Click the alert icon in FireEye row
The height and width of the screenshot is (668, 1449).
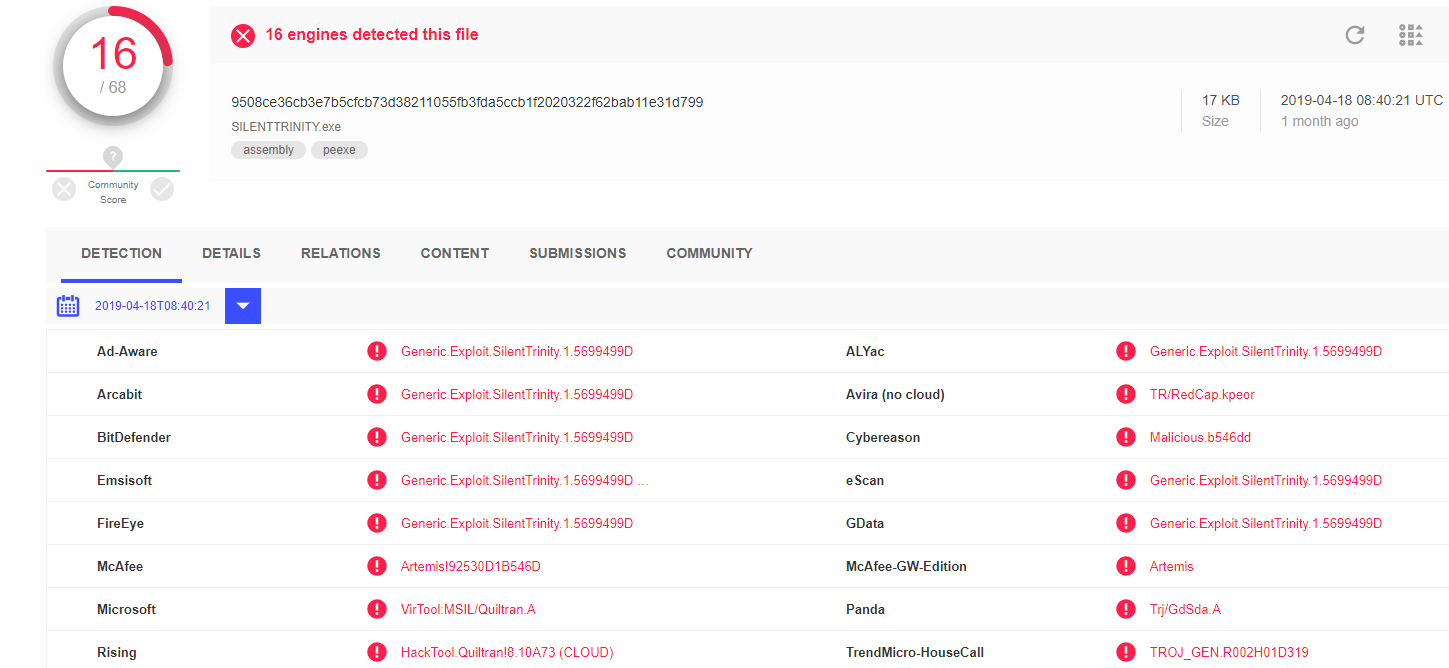(x=377, y=523)
